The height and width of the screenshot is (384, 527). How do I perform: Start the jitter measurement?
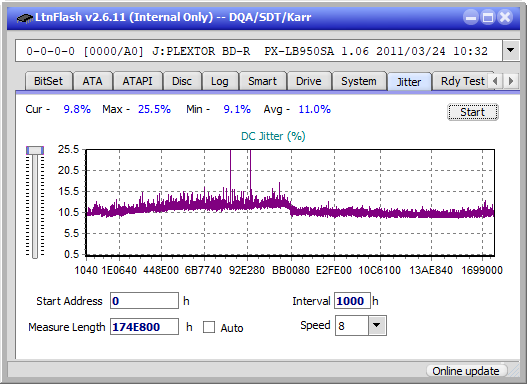coord(473,112)
